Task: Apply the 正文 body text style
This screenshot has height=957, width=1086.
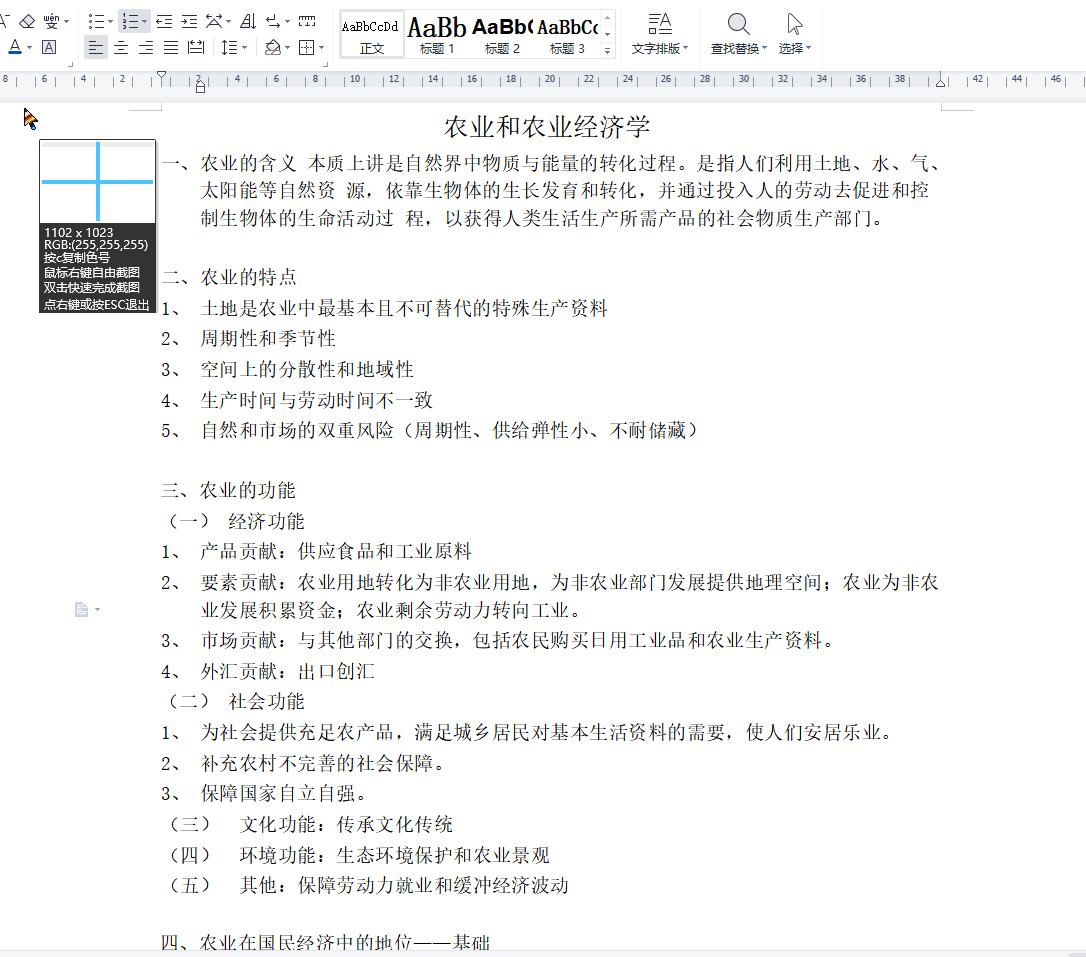Action: coord(370,30)
